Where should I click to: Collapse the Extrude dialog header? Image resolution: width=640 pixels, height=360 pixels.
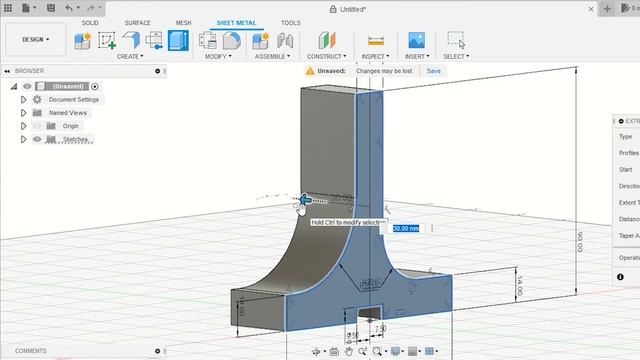point(621,121)
